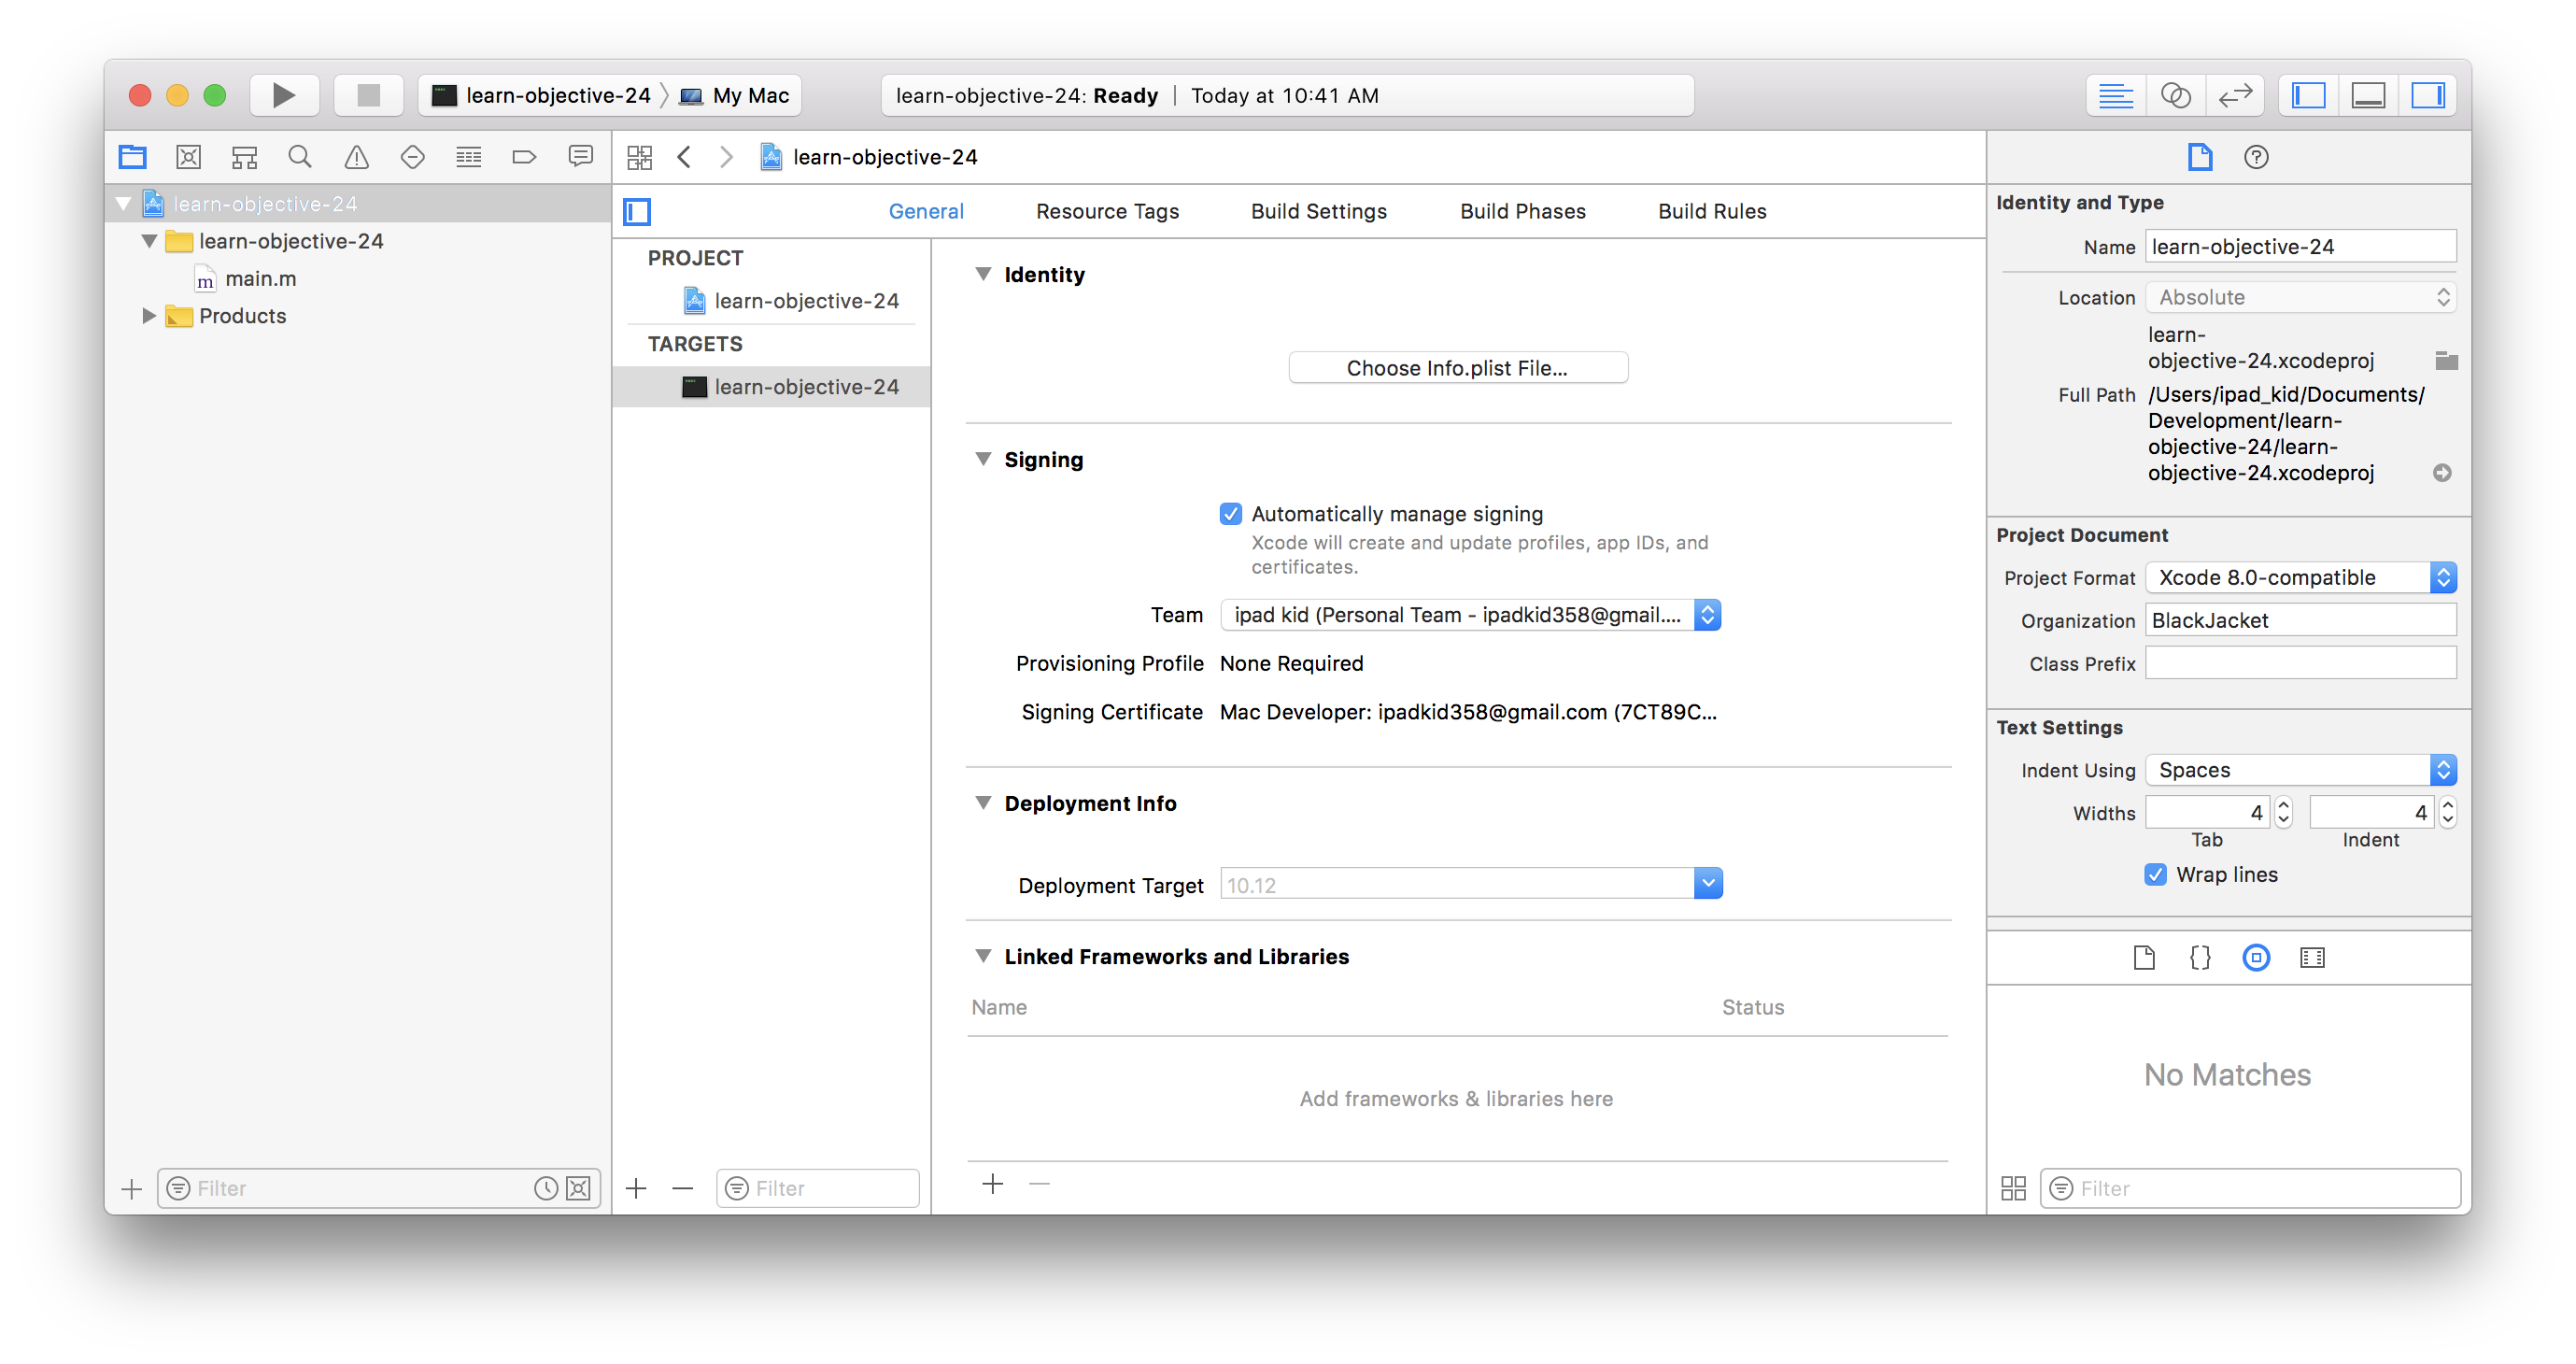Click the quick help inspector icon

pos(2252,157)
